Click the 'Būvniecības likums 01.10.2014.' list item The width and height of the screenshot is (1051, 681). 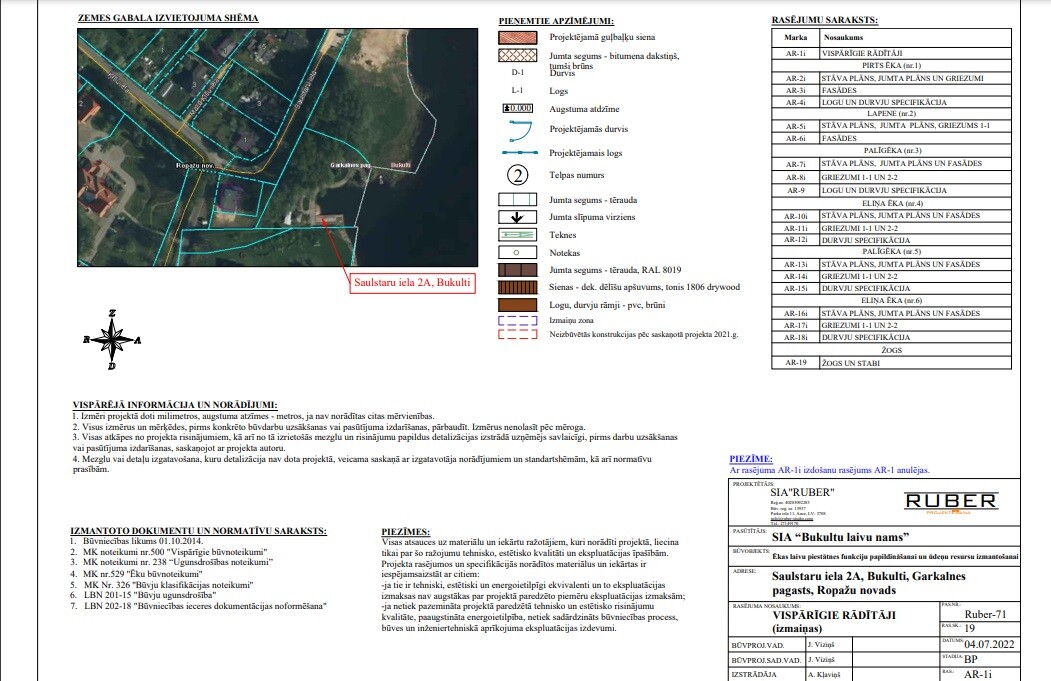coord(143,541)
